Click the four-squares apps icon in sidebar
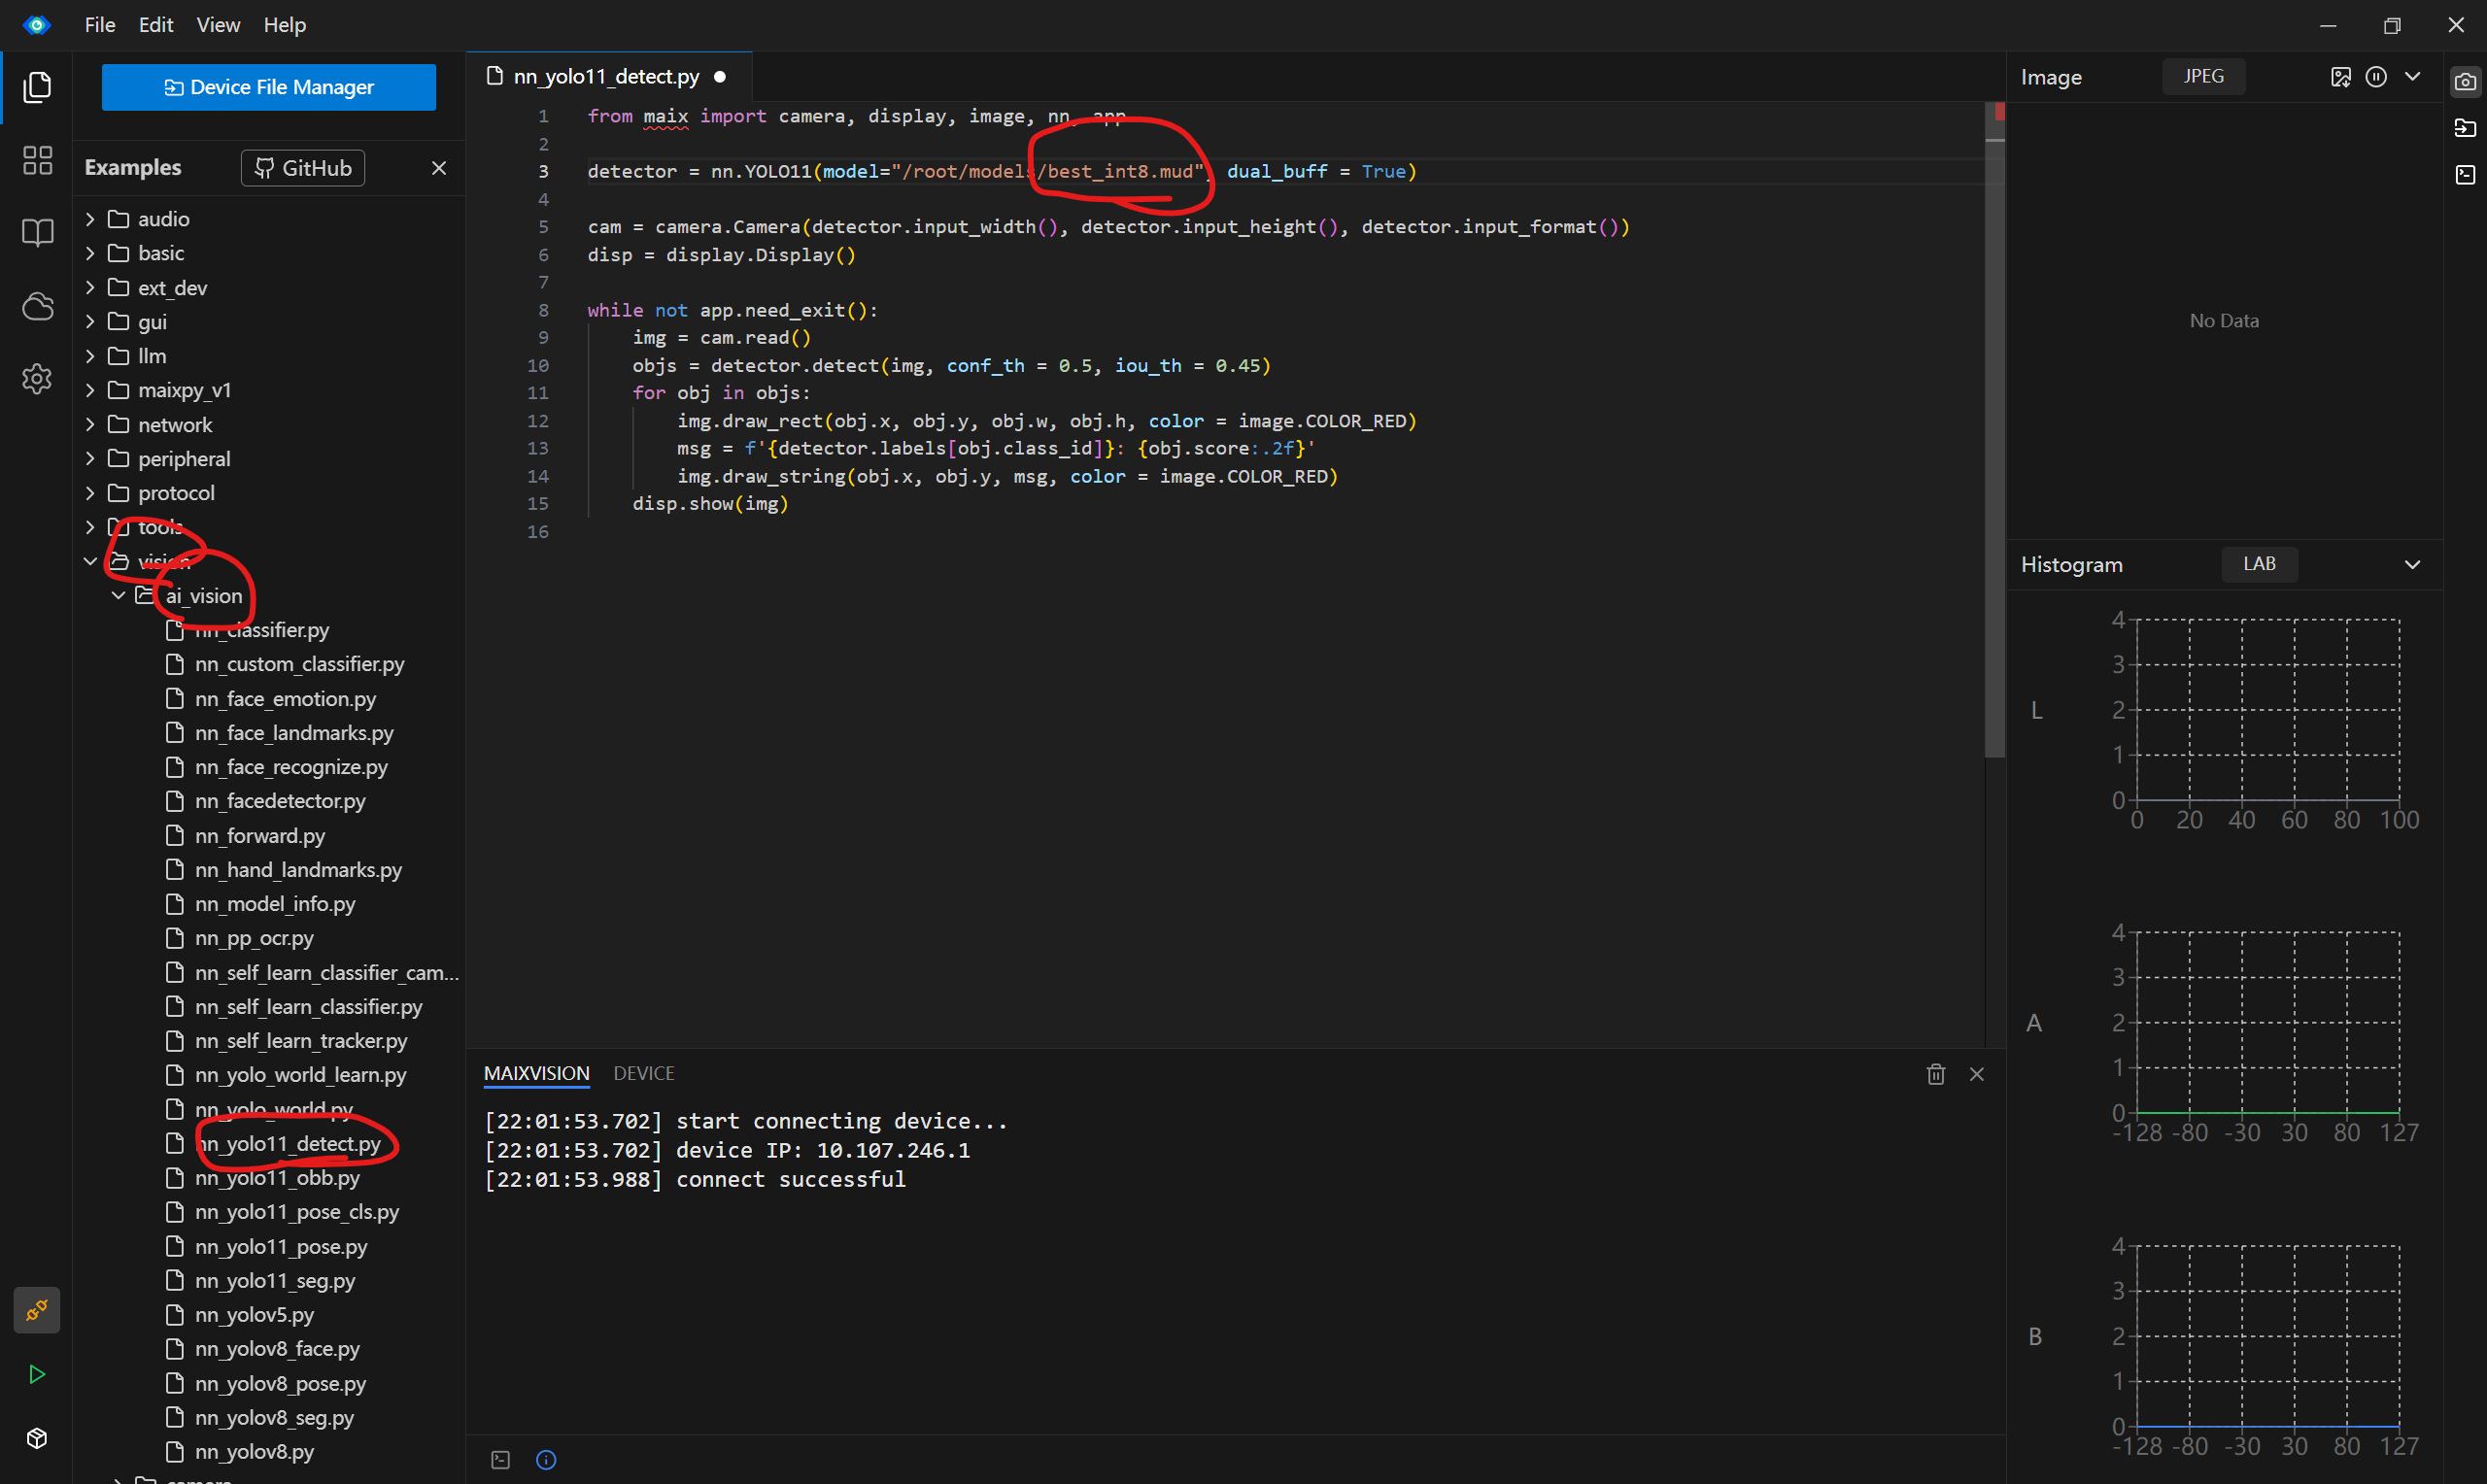Viewport: 2487px width, 1484px height. [x=37, y=160]
